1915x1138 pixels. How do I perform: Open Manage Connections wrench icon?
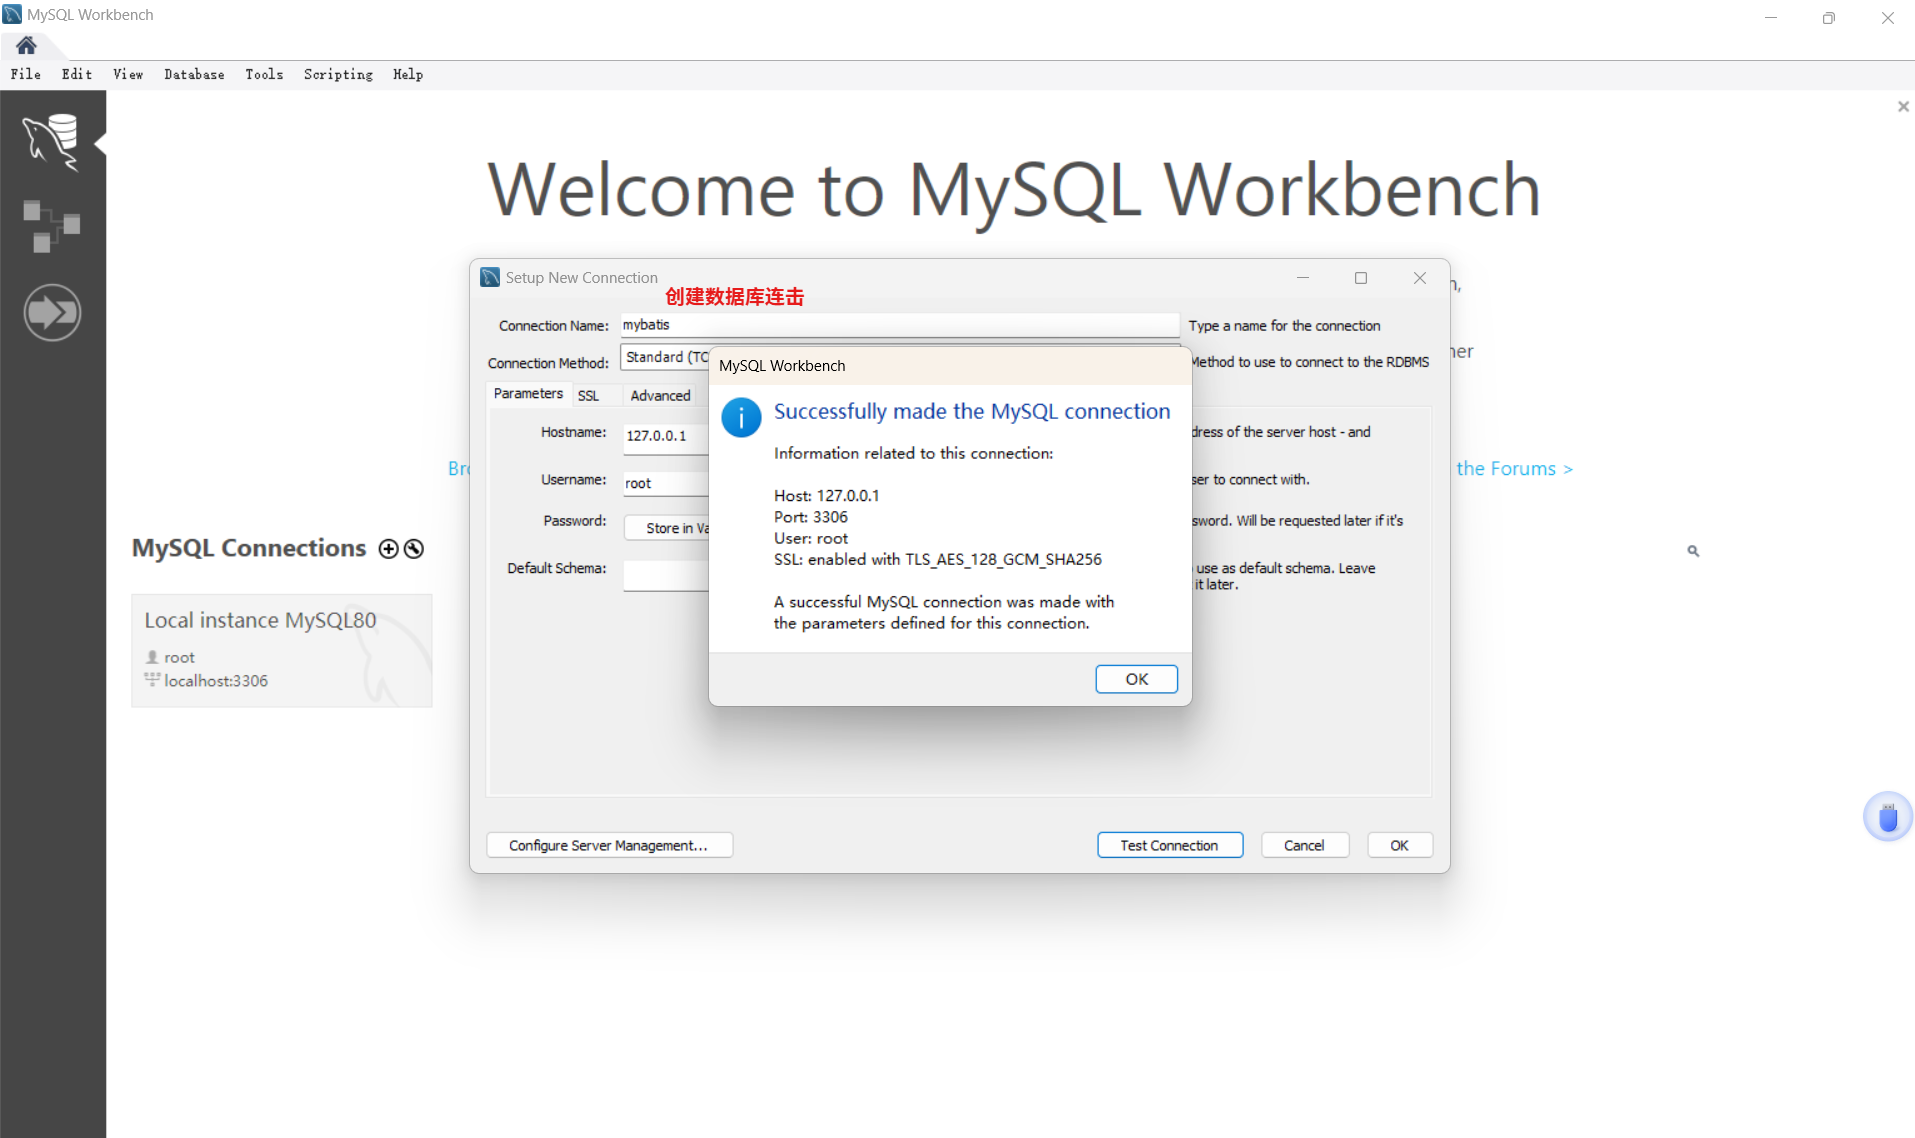[x=414, y=549]
